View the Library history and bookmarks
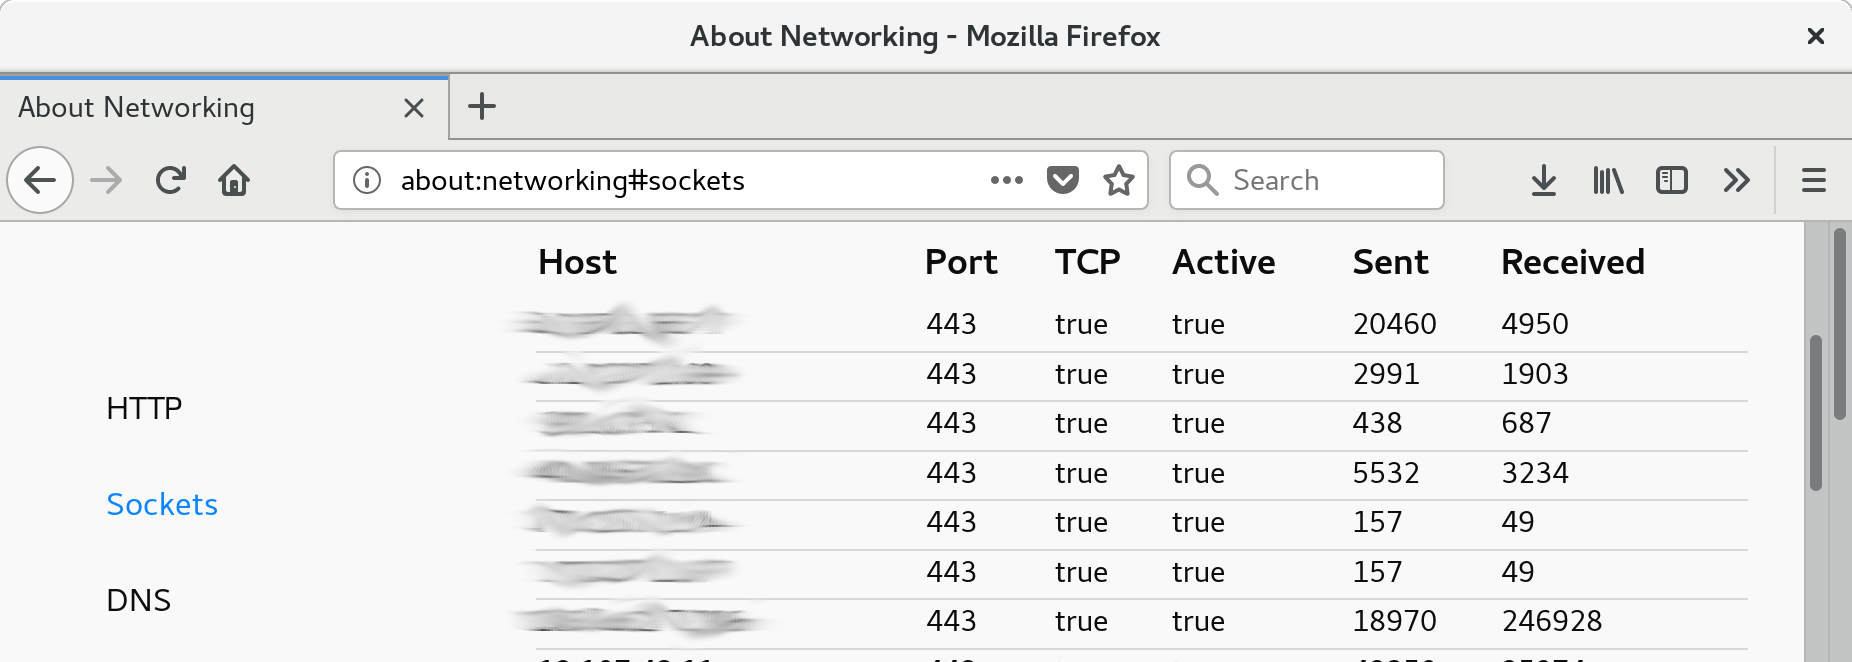 pos(1608,180)
